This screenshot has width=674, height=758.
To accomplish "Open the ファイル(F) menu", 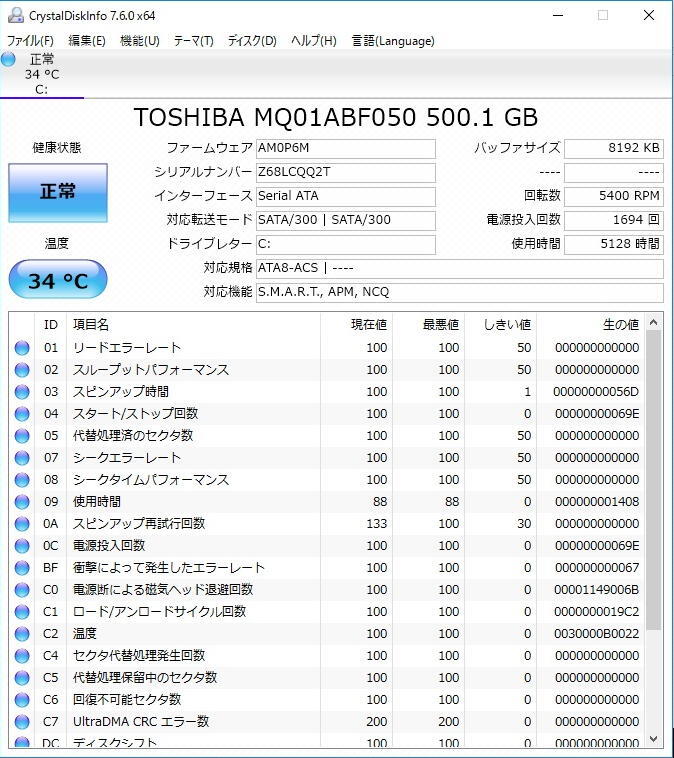I will click(x=30, y=41).
